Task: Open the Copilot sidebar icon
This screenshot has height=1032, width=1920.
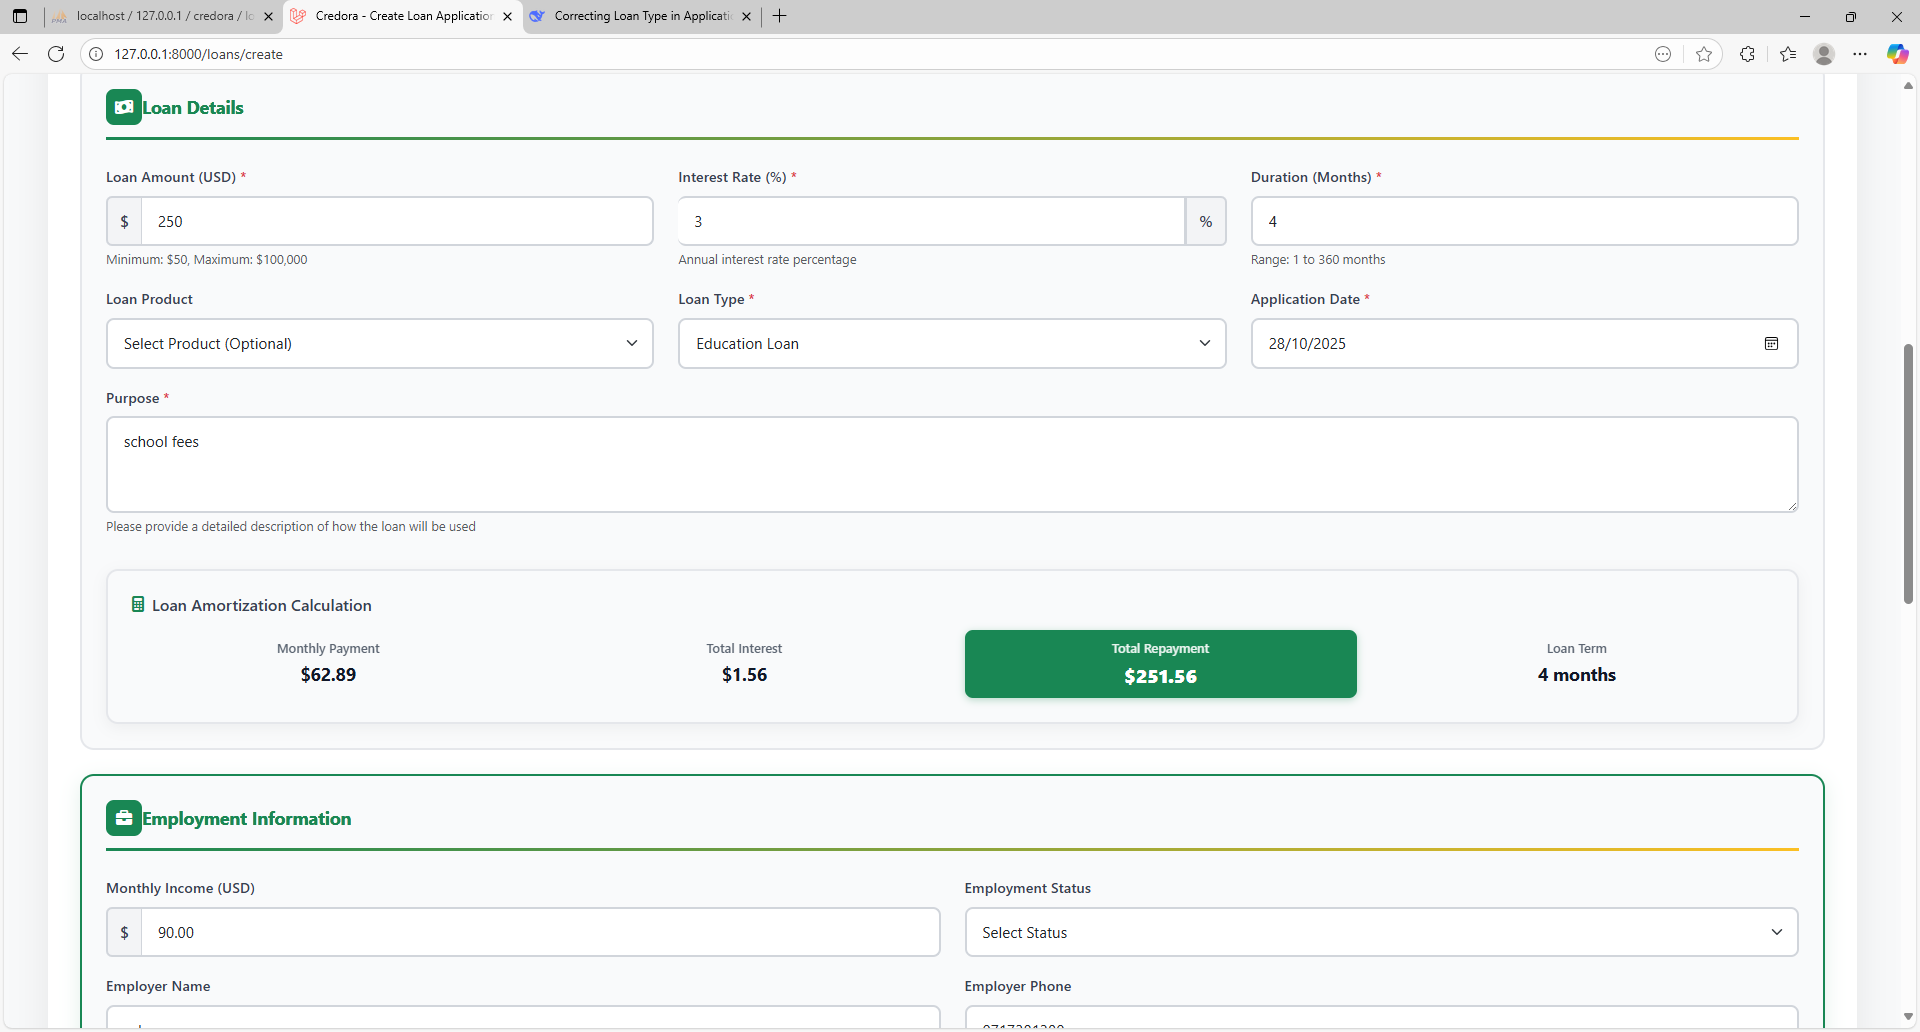Action: pyautogui.click(x=1897, y=54)
